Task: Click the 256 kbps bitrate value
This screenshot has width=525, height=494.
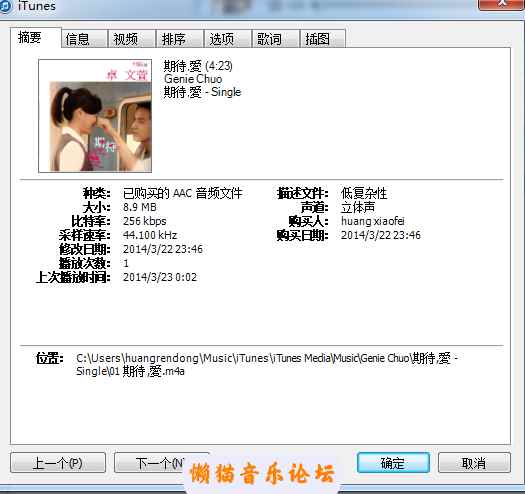Action: pyautogui.click(x=145, y=221)
